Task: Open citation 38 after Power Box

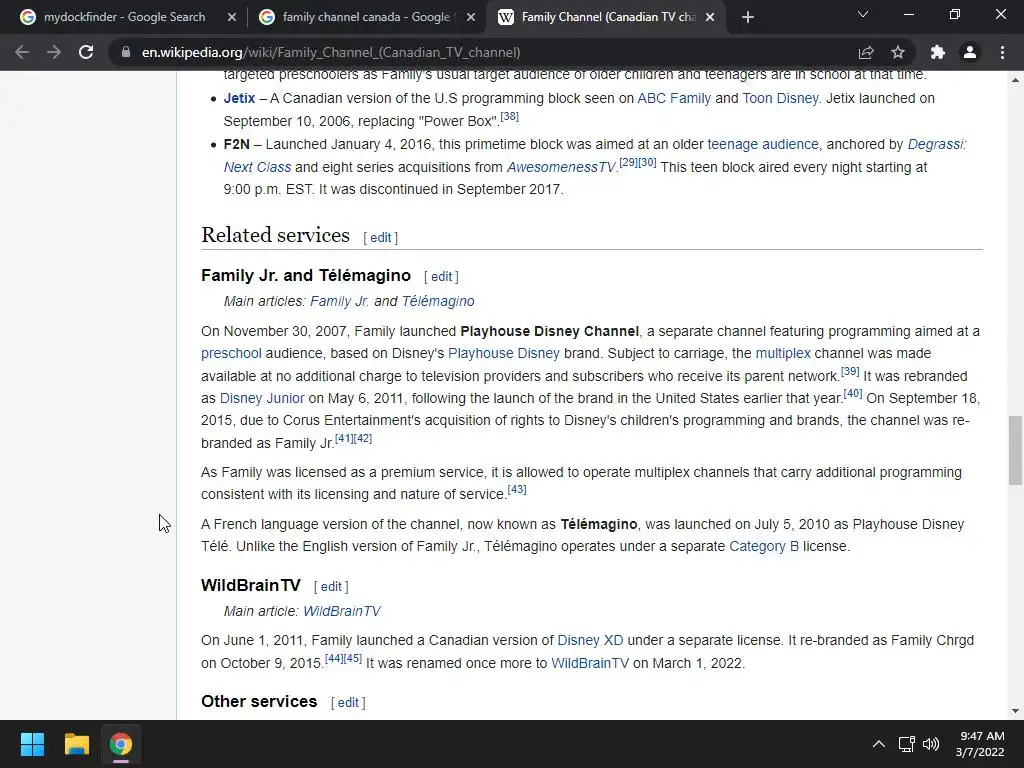Action: [x=509, y=116]
